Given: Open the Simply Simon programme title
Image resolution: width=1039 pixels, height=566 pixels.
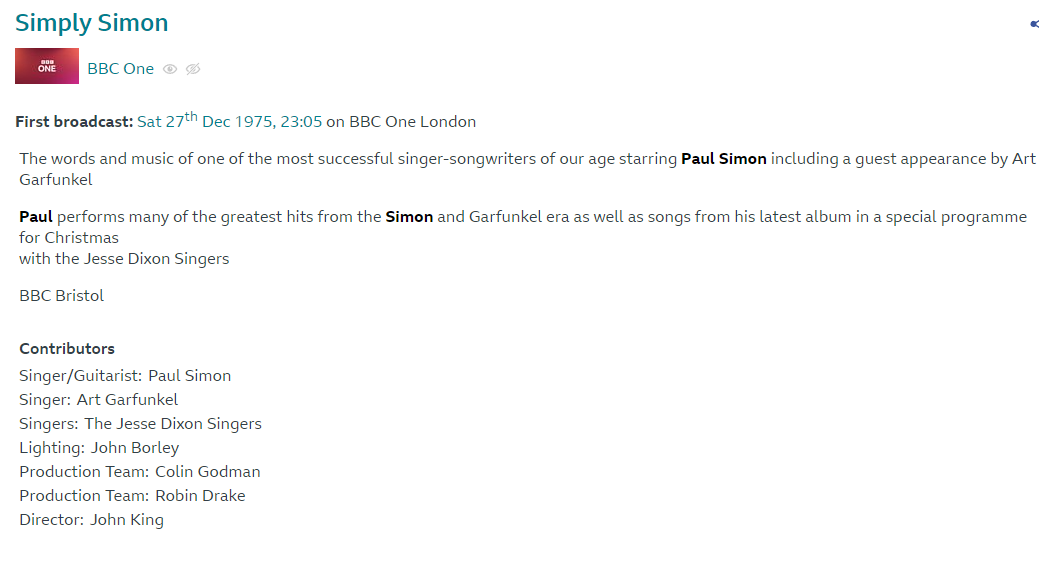Looking at the screenshot, I should [92, 23].
